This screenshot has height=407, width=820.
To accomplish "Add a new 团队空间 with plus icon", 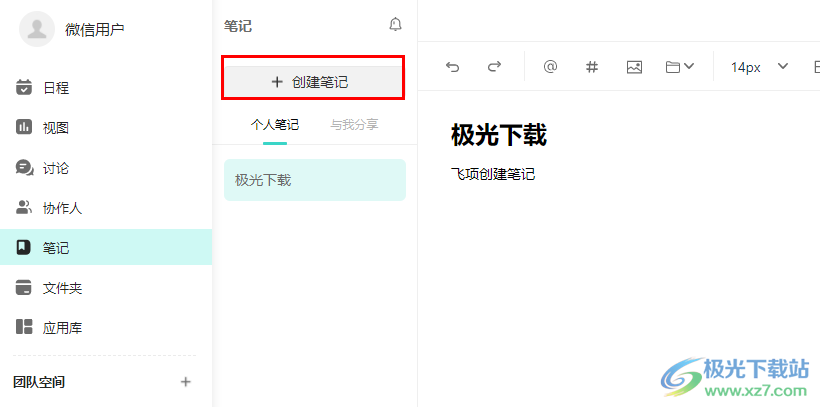I will (185, 382).
